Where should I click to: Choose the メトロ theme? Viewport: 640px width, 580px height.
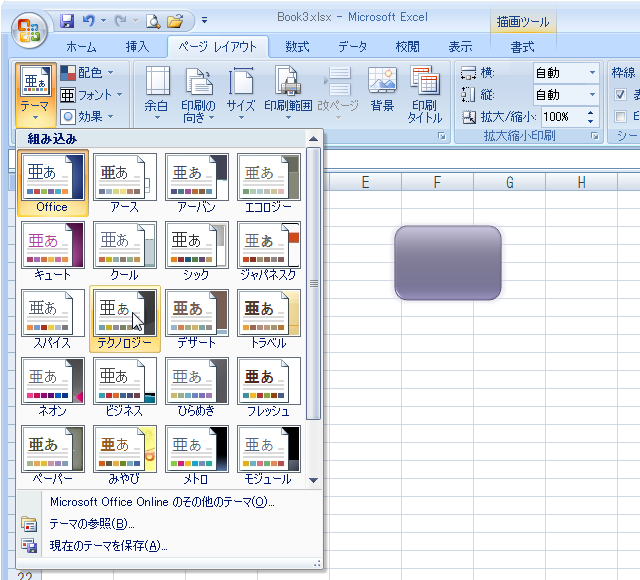tap(196, 455)
